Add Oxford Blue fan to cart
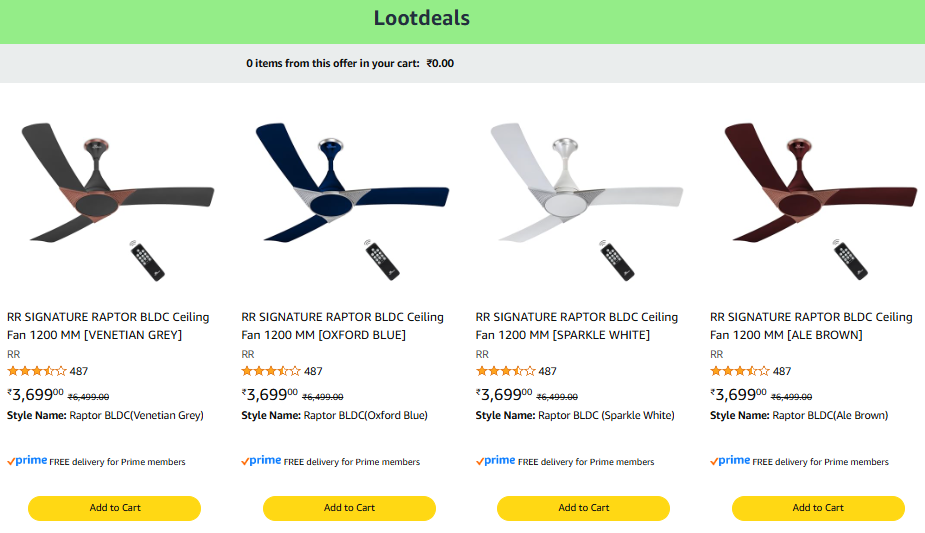925x533 pixels. [x=349, y=508]
